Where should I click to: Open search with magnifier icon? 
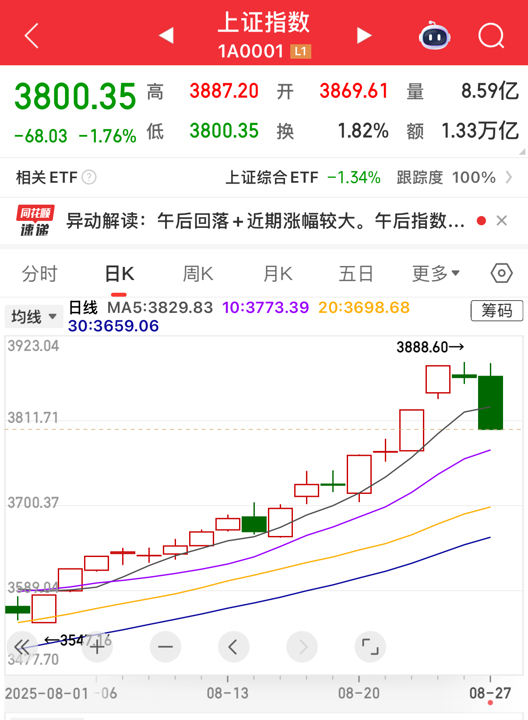pyautogui.click(x=491, y=36)
